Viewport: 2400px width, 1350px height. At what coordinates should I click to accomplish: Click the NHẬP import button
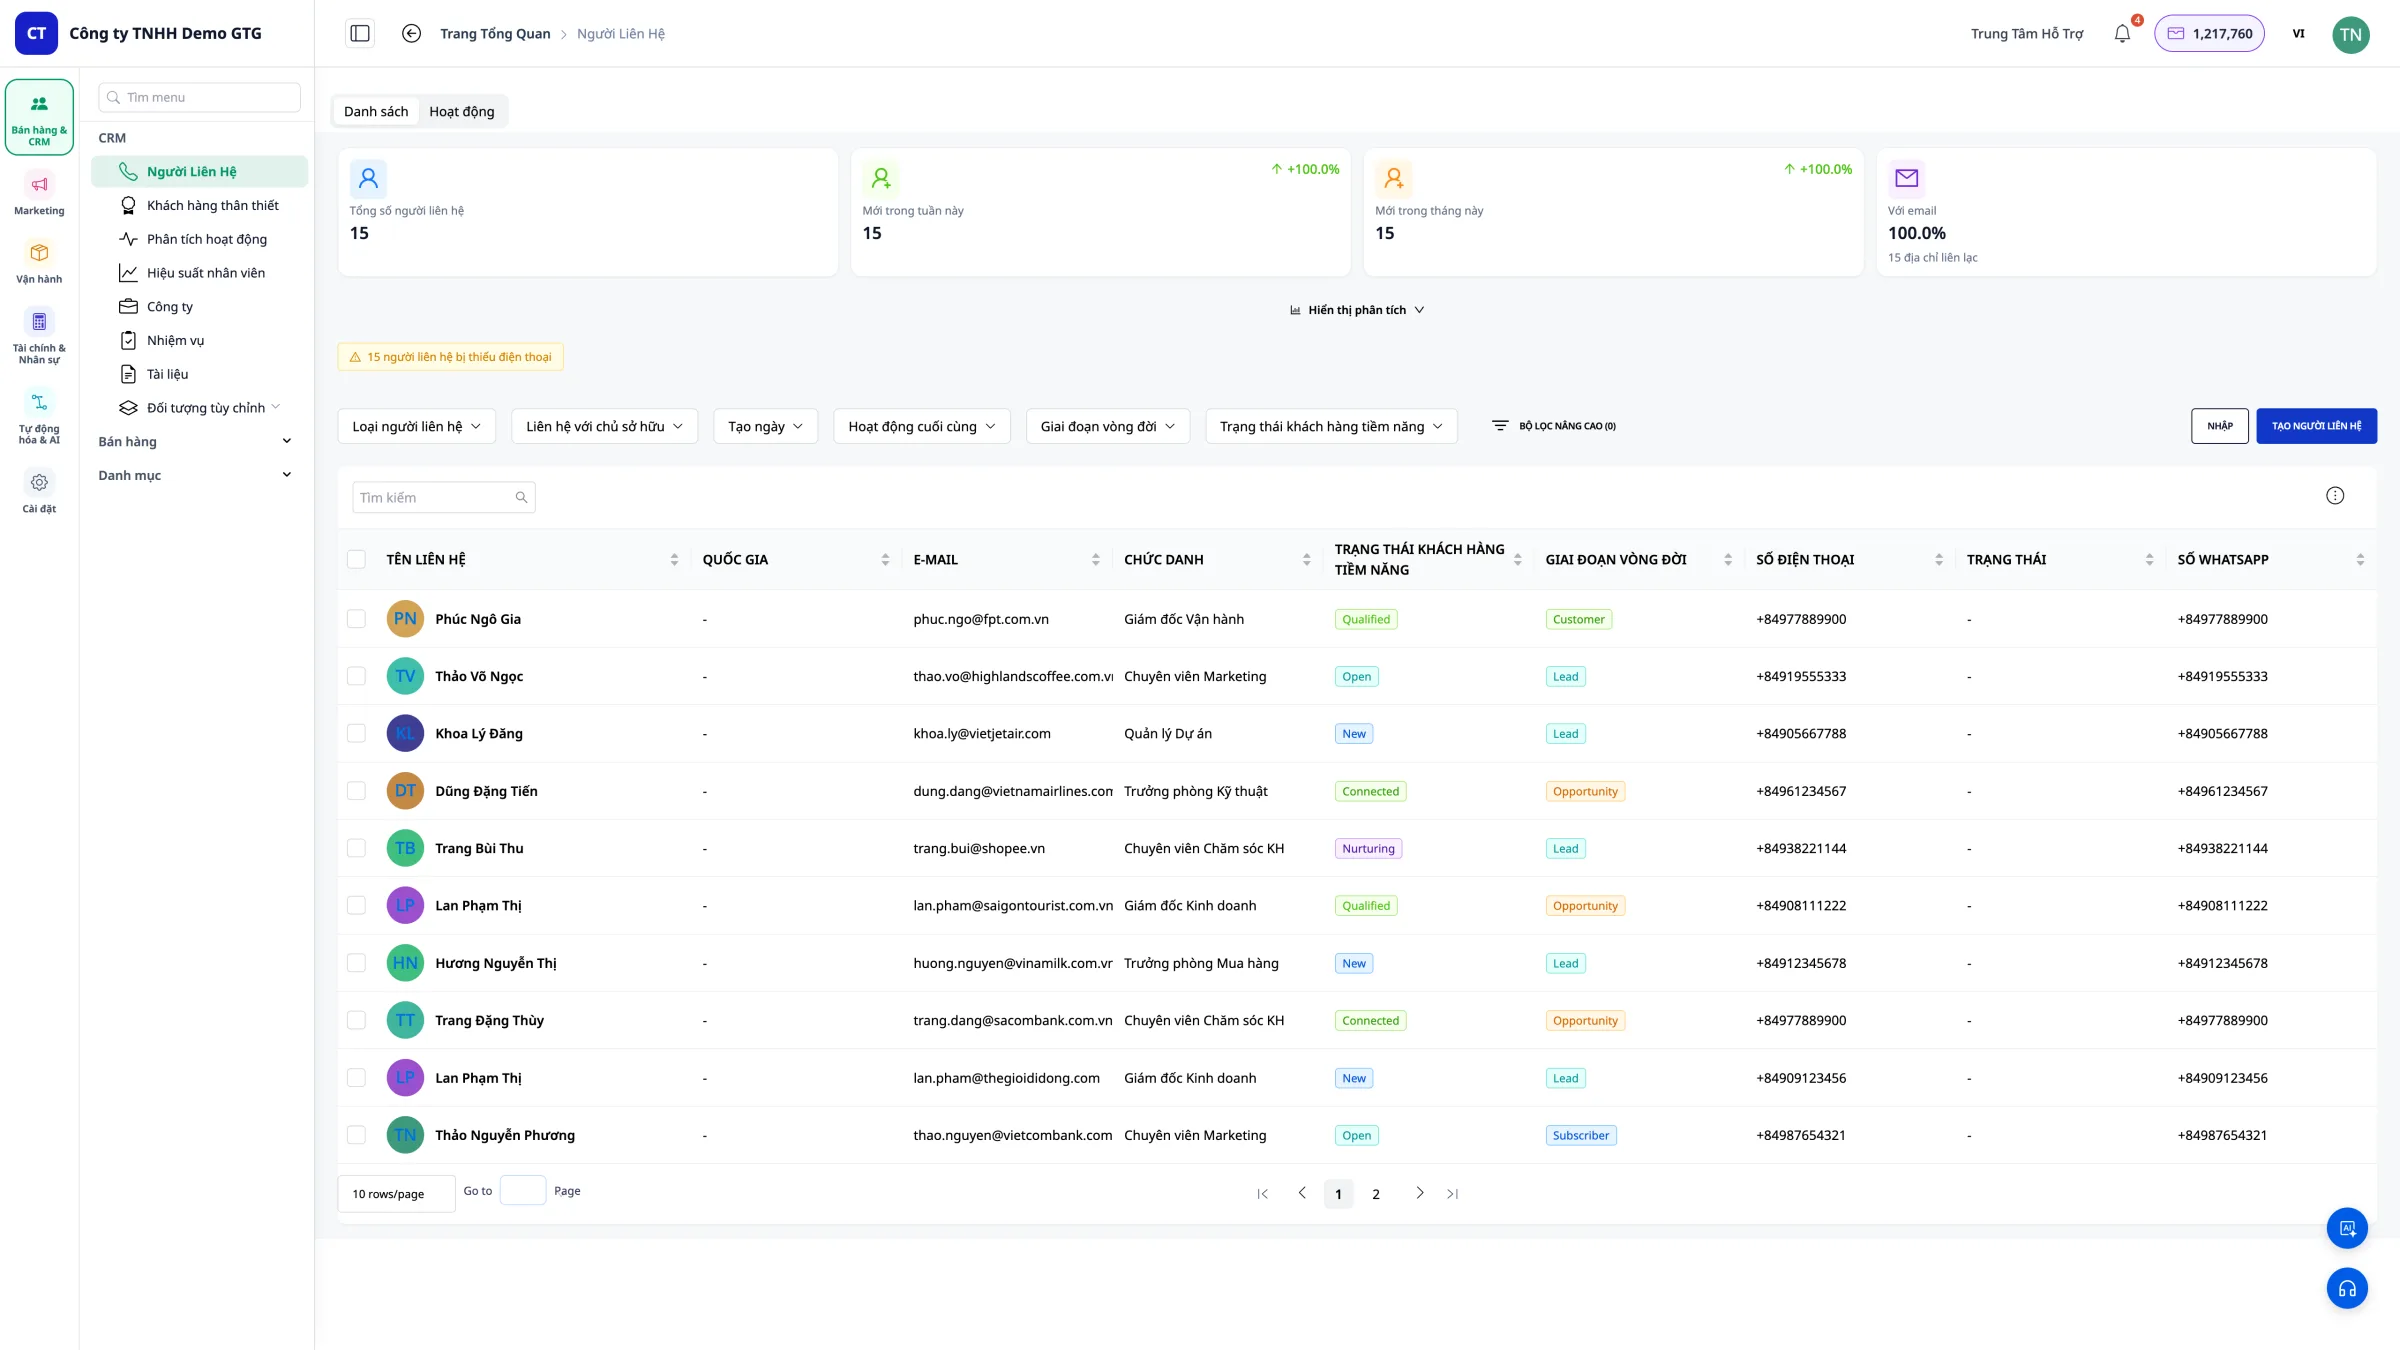[x=2220, y=426]
